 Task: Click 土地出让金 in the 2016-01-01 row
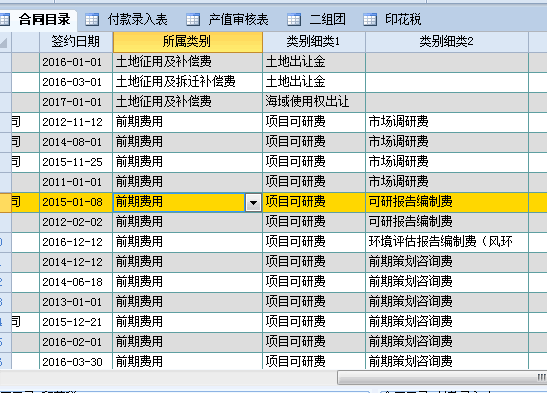coord(314,62)
